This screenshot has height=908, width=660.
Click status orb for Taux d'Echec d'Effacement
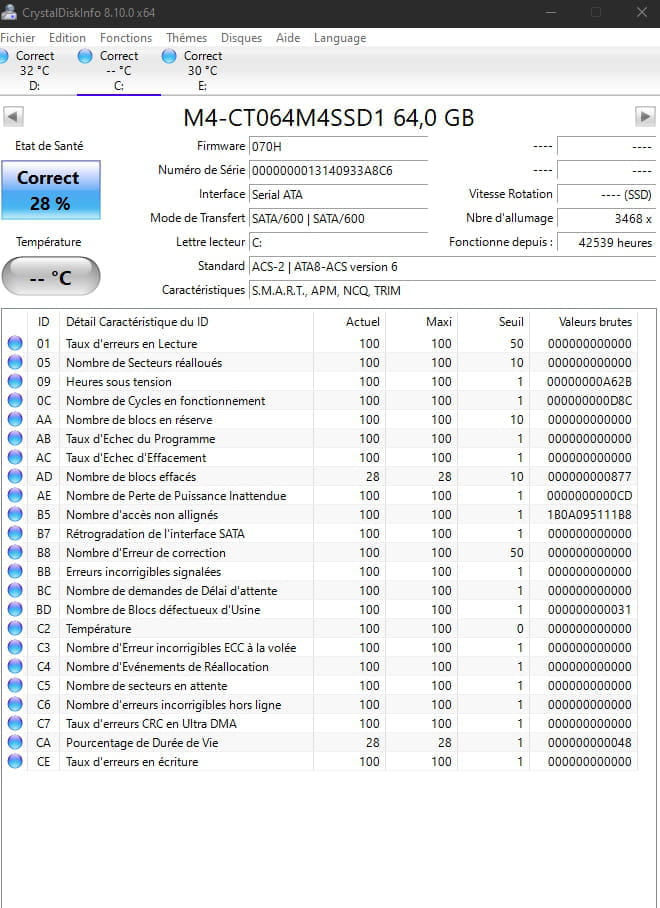(15, 457)
